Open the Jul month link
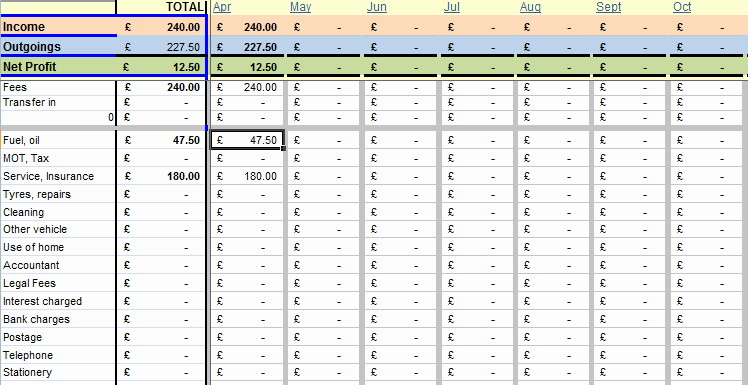The width and height of the screenshot is (748, 385). click(x=452, y=7)
